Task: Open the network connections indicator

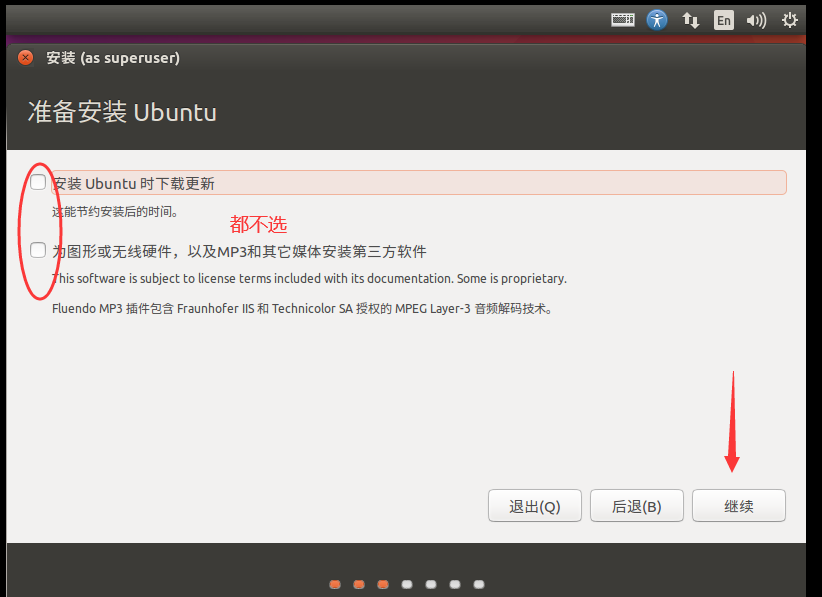Action: click(690, 20)
